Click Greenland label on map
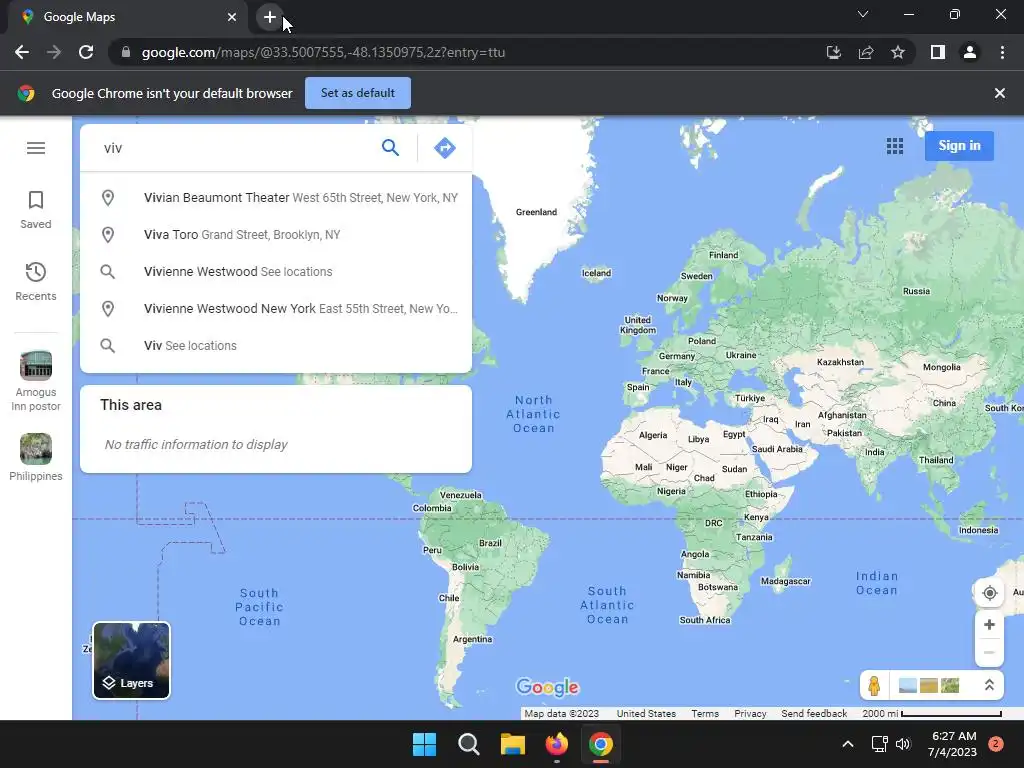 pos(536,212)
